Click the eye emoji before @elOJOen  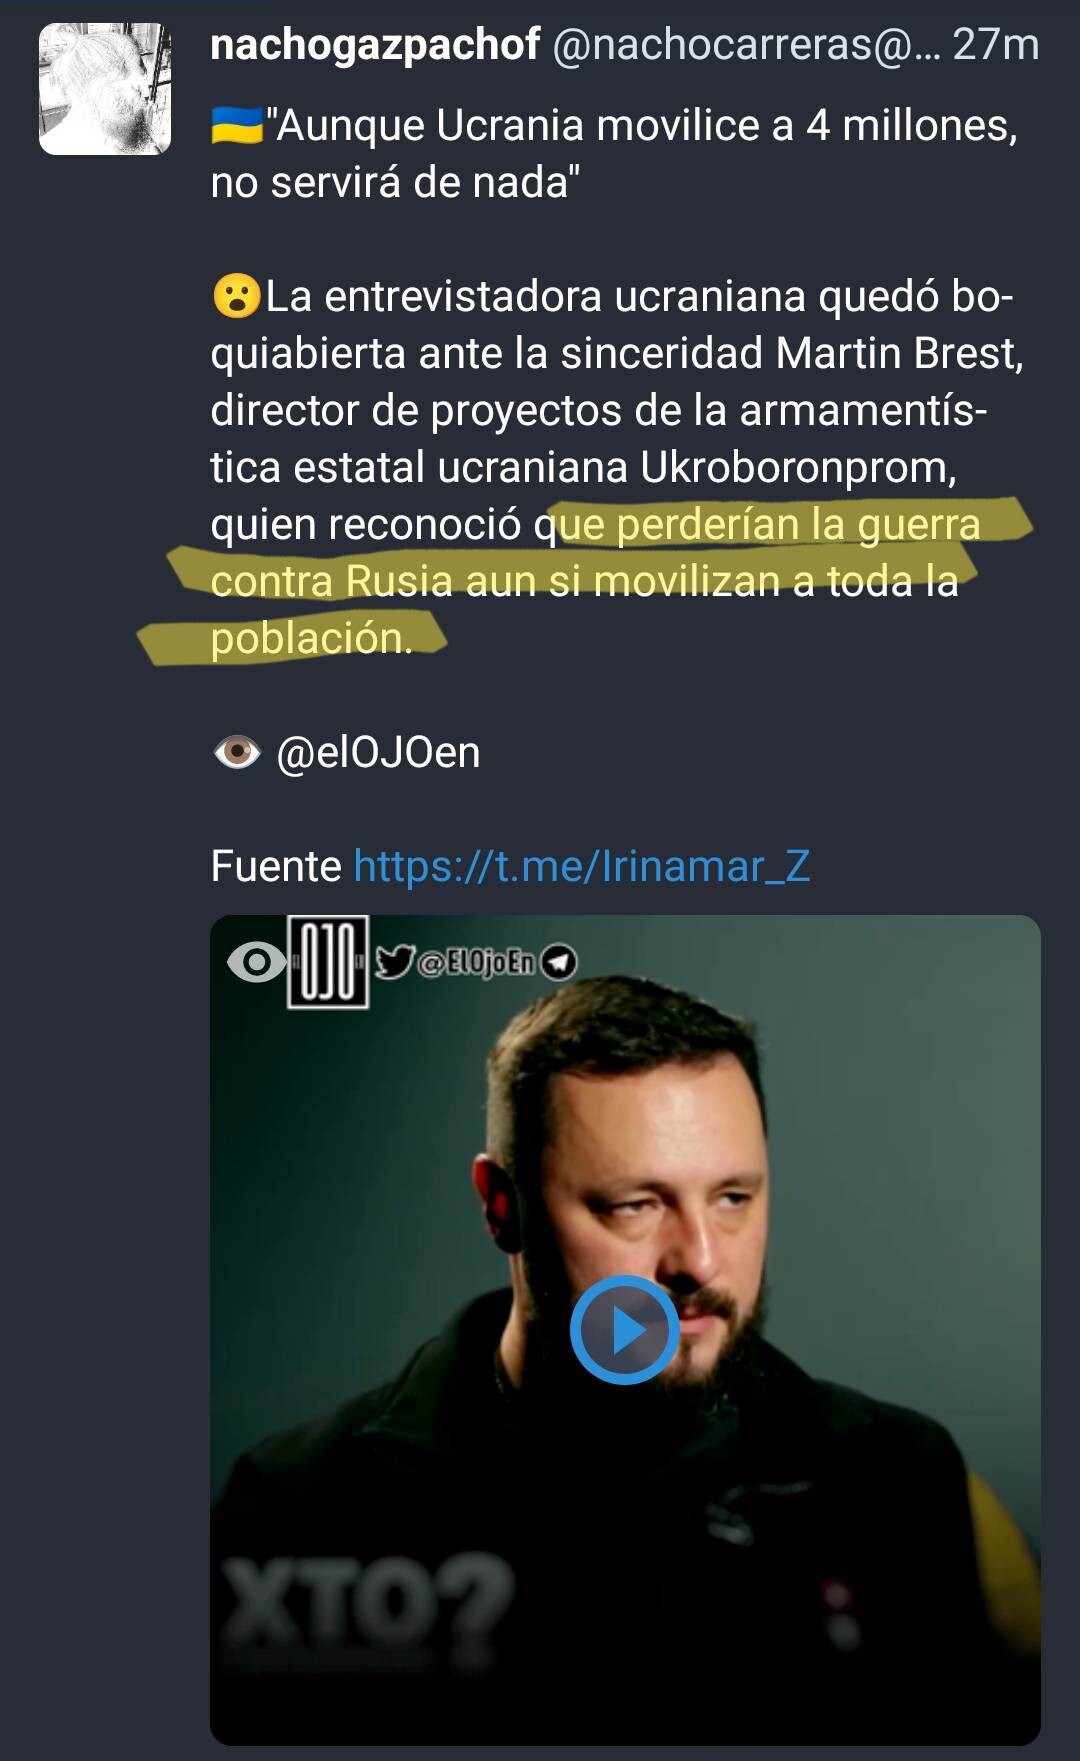click(x=237, y=752)
